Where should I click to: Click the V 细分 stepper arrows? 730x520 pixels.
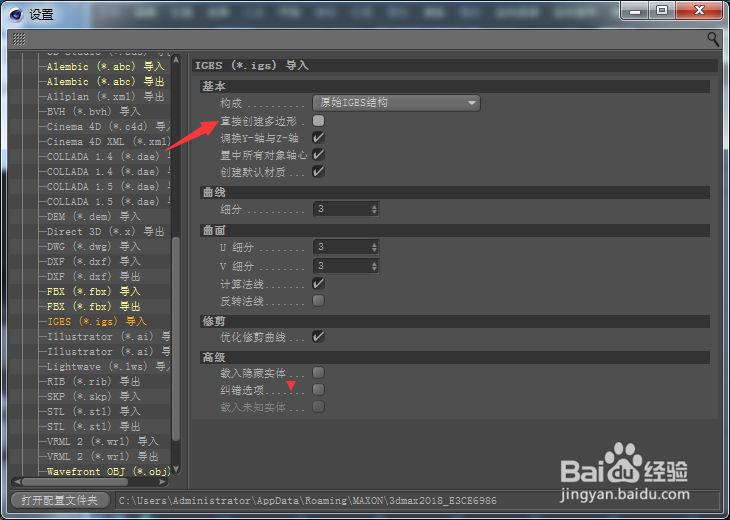[x=374, y=266]
